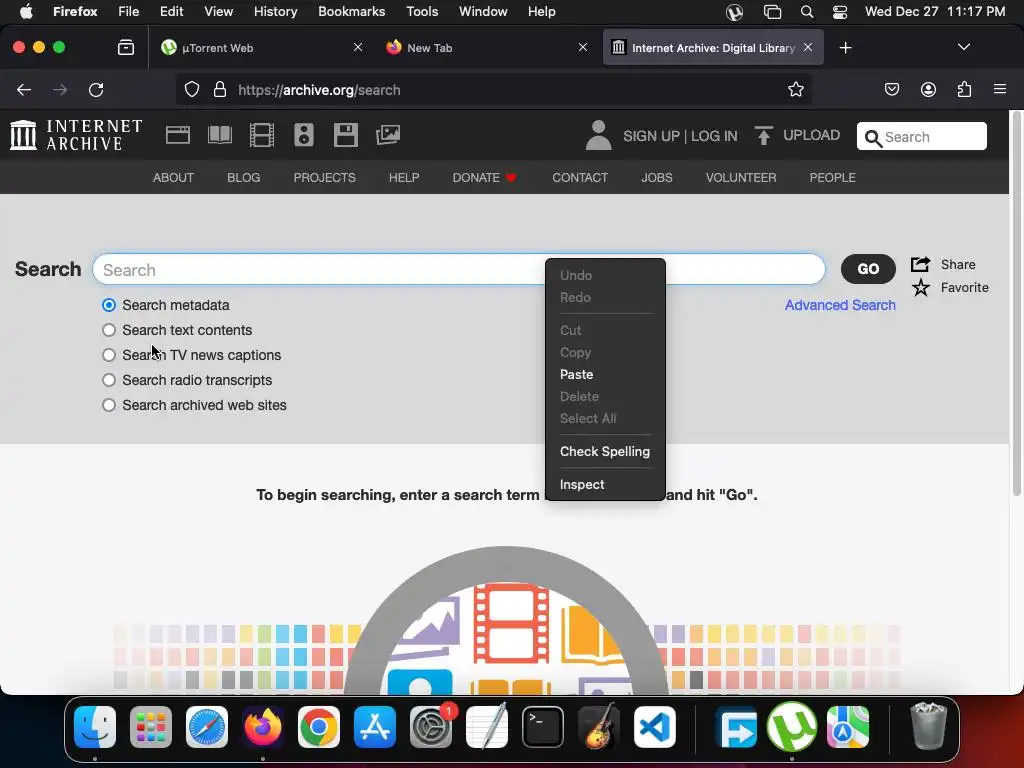Screen dimensions: 1024x768
Task: Open the DONATE link in nav bar
Action: pos(484,178)
